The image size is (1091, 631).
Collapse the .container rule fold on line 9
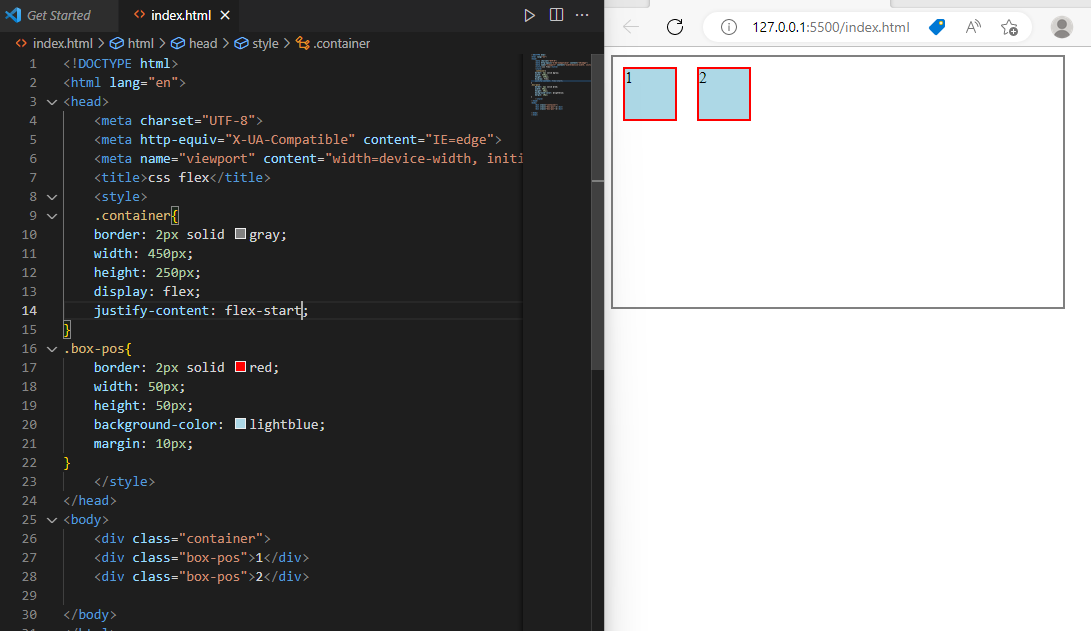51,216
